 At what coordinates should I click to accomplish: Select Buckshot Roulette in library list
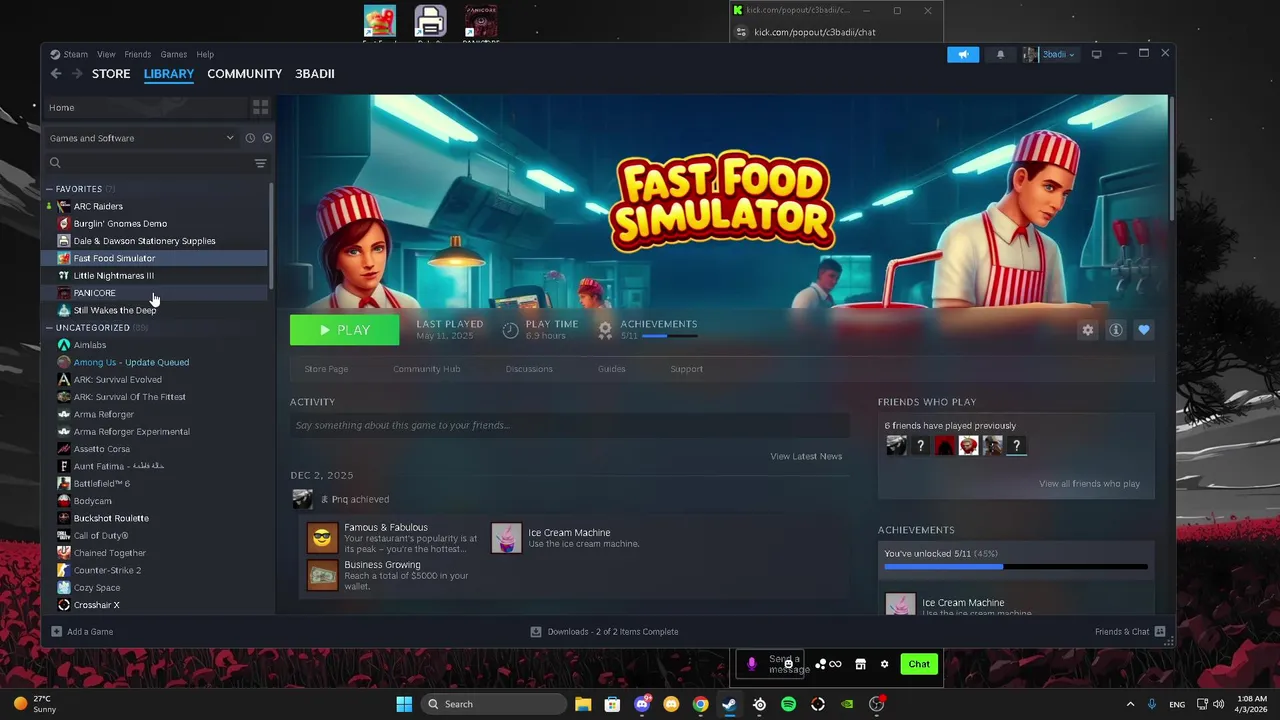pos(156,518)
